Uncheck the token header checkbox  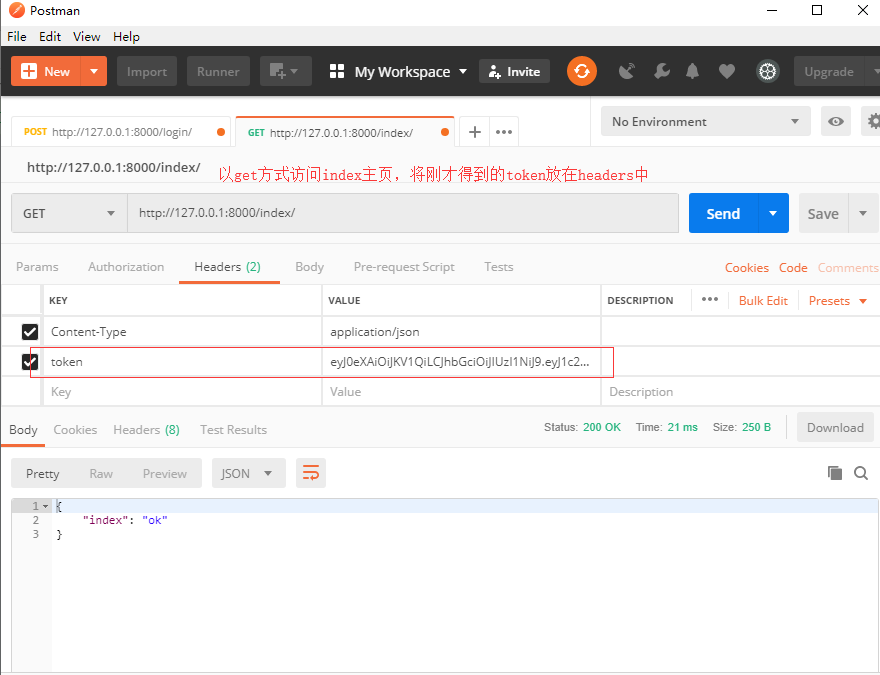click(x=30, y=362)
